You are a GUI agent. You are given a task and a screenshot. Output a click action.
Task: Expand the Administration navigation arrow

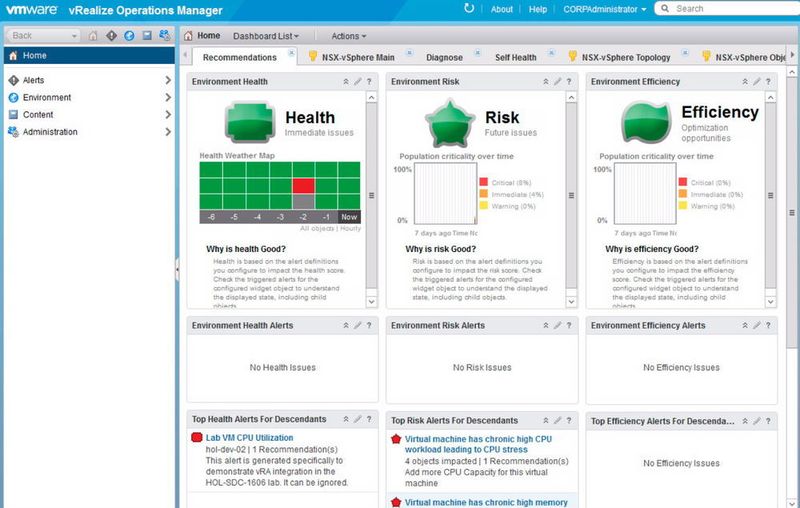point(168,132)
